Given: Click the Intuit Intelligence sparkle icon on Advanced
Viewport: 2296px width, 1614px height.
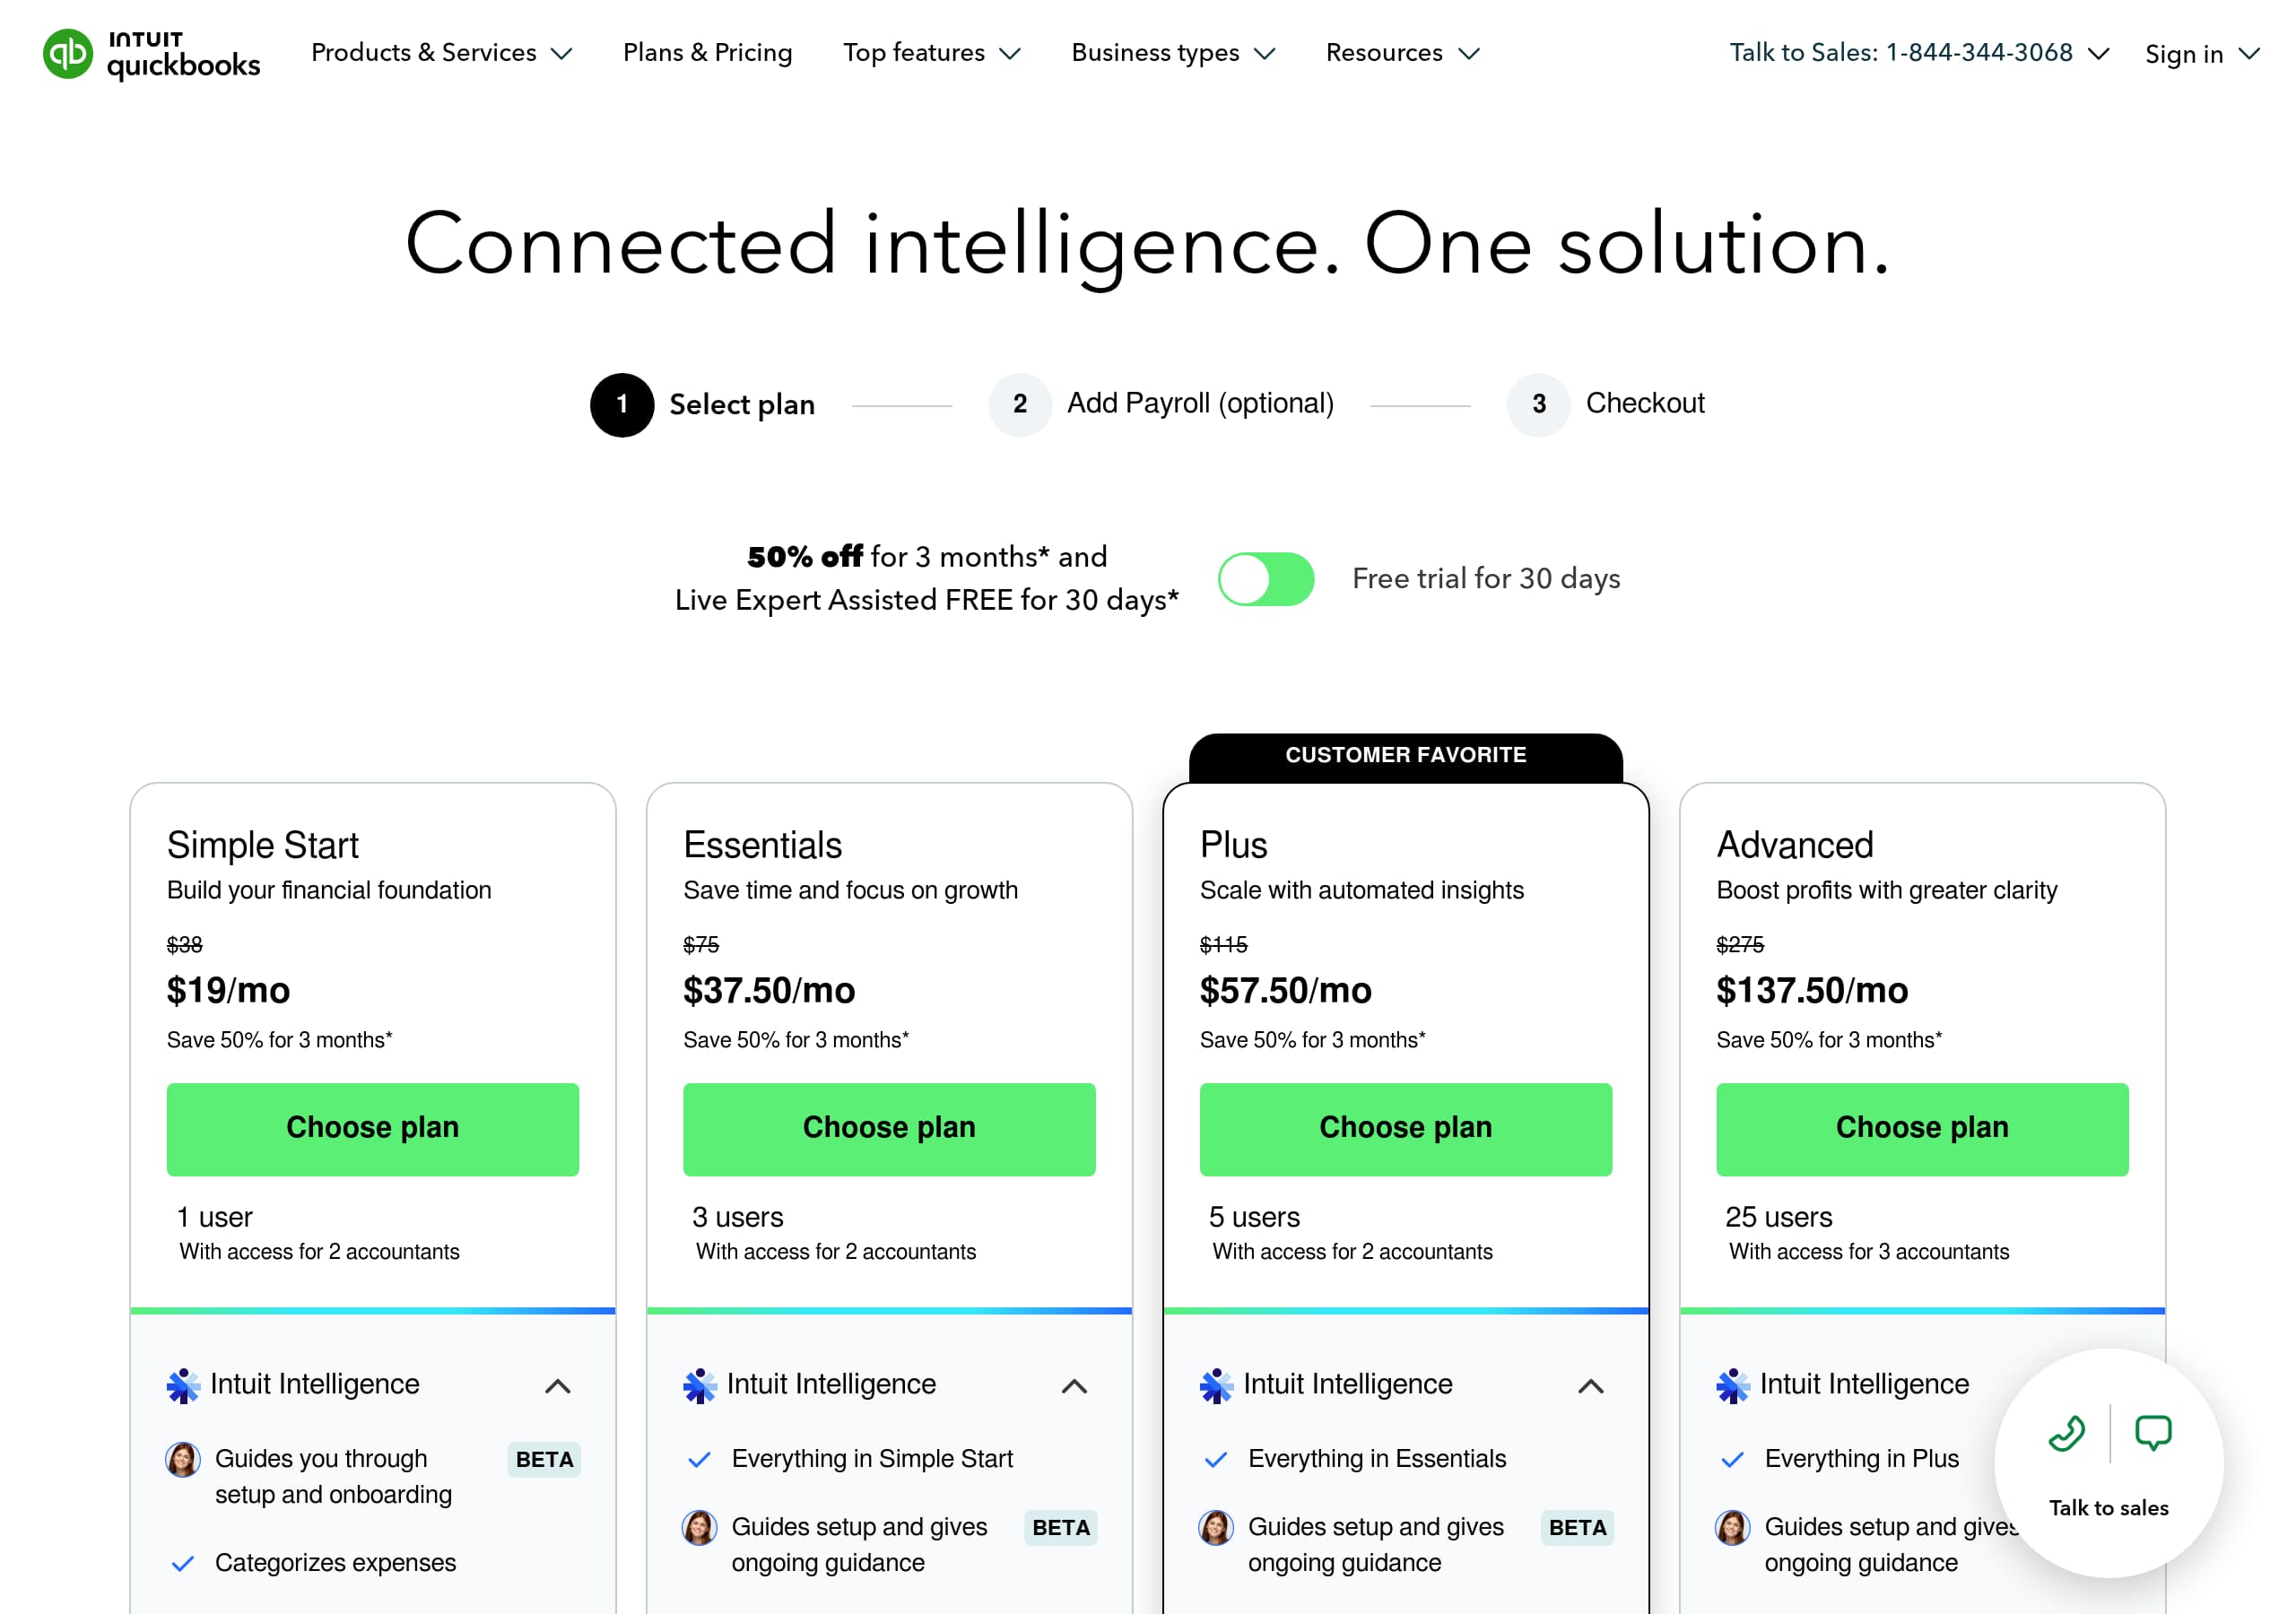Looking at the screenshot, I should pyautogui.click(x=1733, y=1386).
